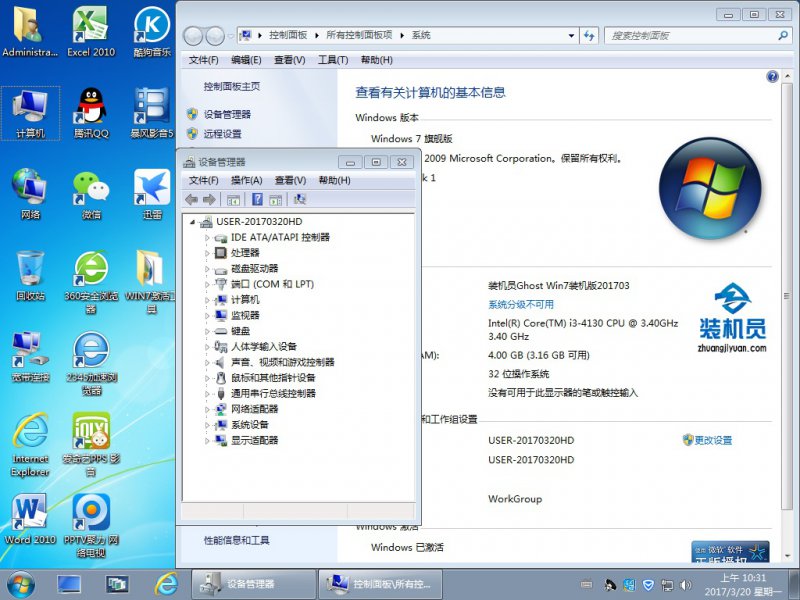Click the 更改设置 link

(x=713, y=440)
